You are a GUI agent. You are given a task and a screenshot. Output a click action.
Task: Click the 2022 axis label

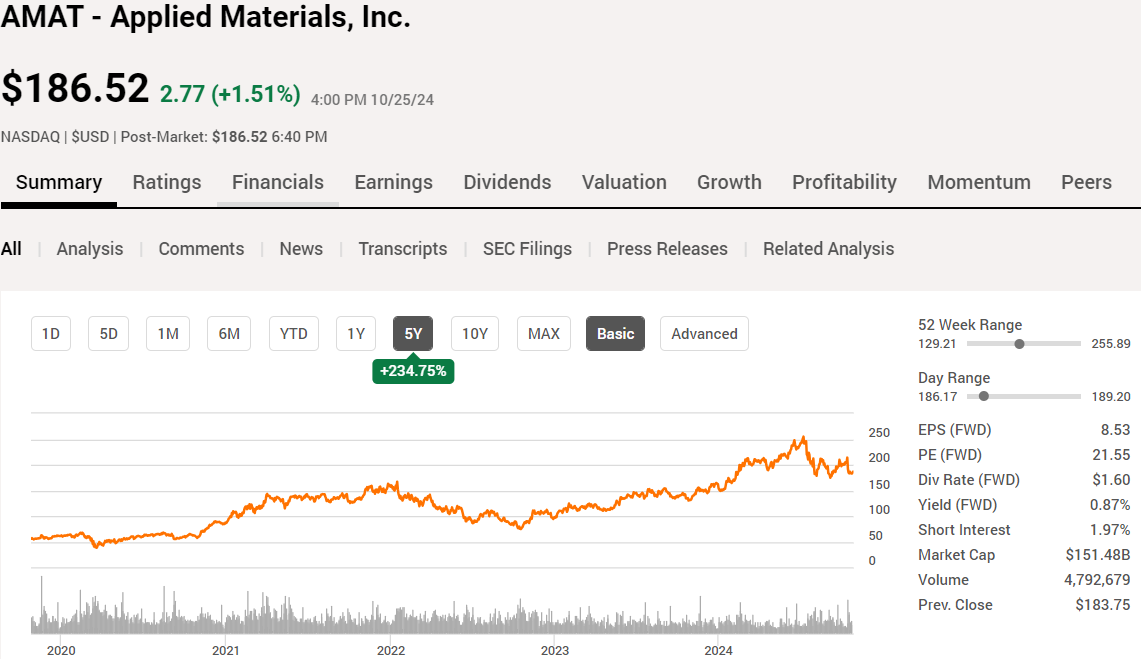pyautogui.click(x=391, y=650)
